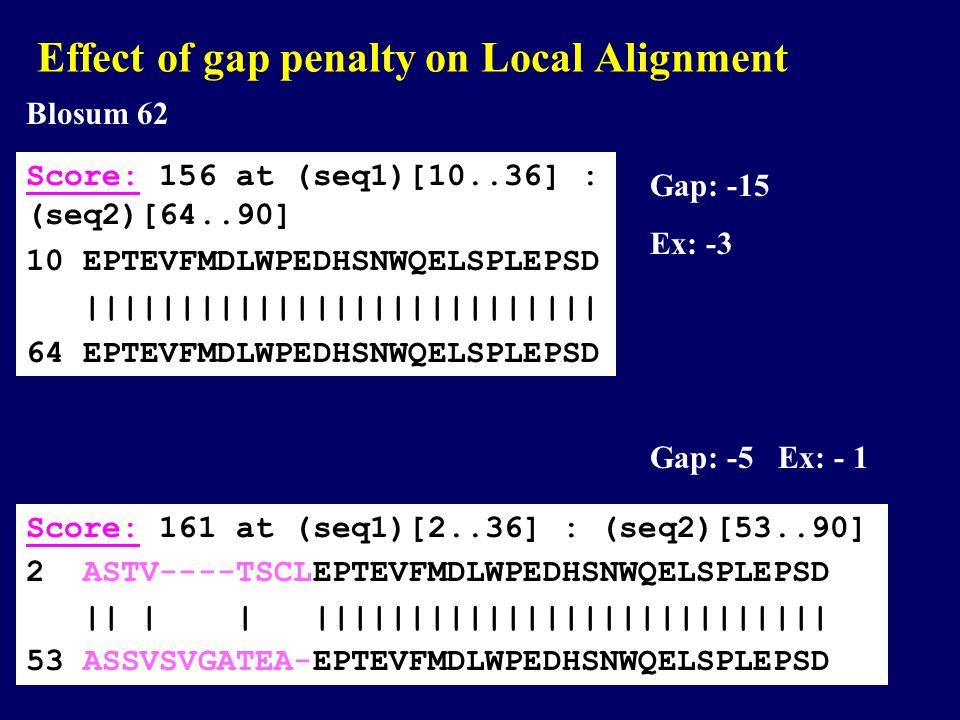Click the score value '156'
This screenshot has width=960, height=720.
(187, 176)
